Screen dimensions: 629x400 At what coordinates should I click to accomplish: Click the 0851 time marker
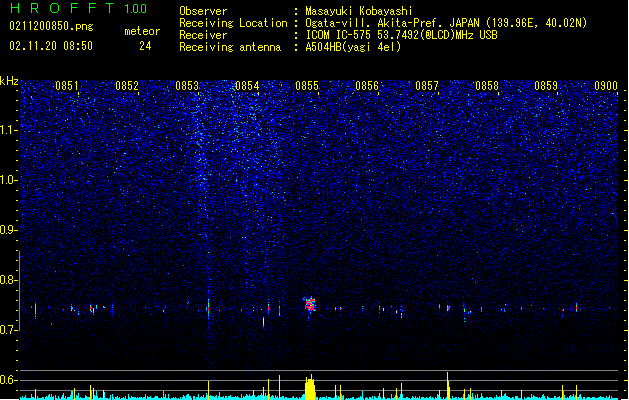point(67,86)
